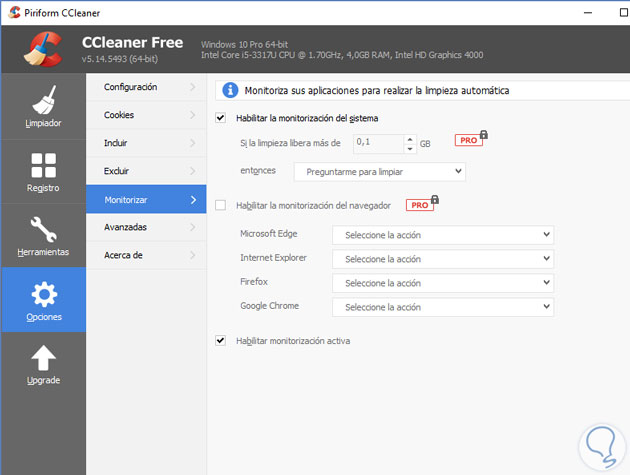Click the chevron next to Cookies
Image resolution: width=630 pixels, height=475 pixels.
[193, 115]
